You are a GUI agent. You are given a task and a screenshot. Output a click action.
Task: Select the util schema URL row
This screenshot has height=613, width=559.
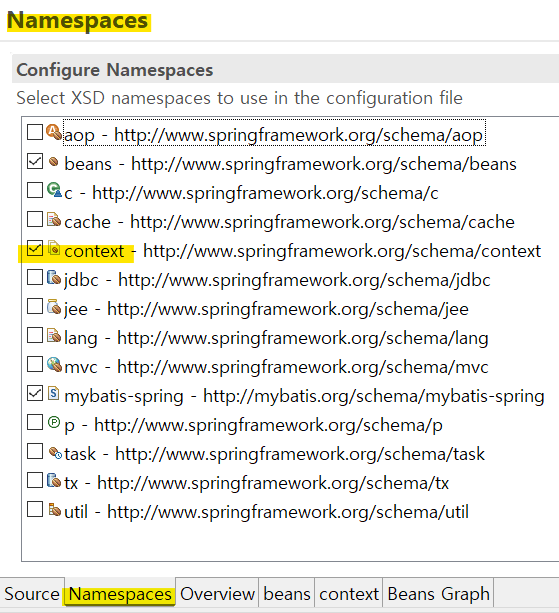pyautogui.click(x=266, y=512)
